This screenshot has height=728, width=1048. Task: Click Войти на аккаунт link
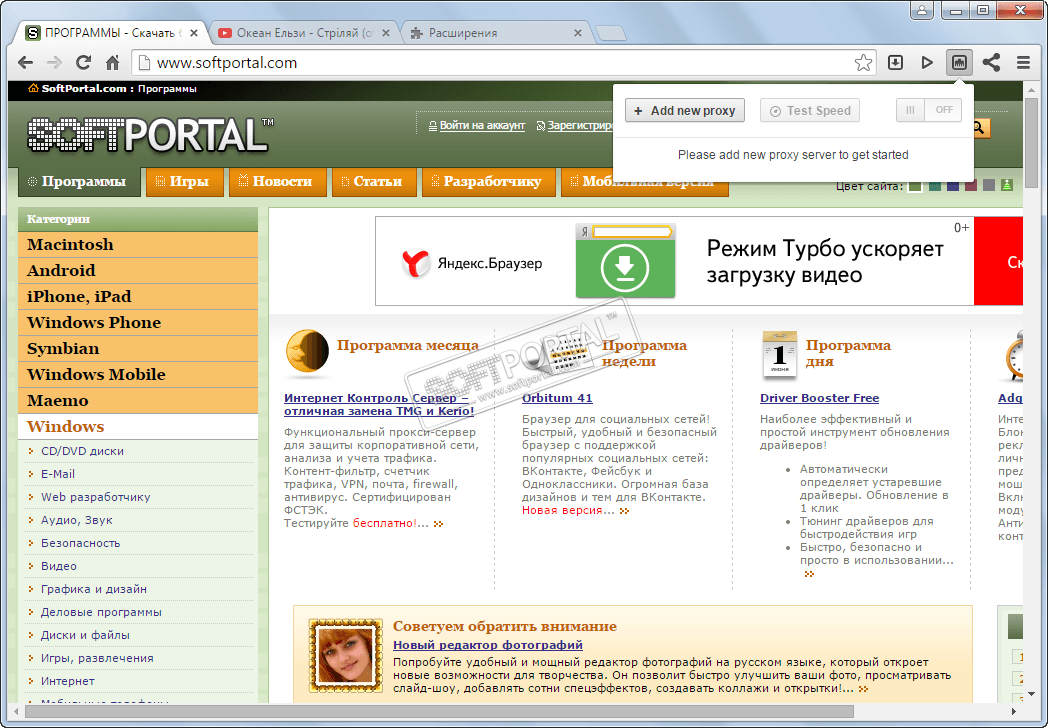tap(482, 126)
